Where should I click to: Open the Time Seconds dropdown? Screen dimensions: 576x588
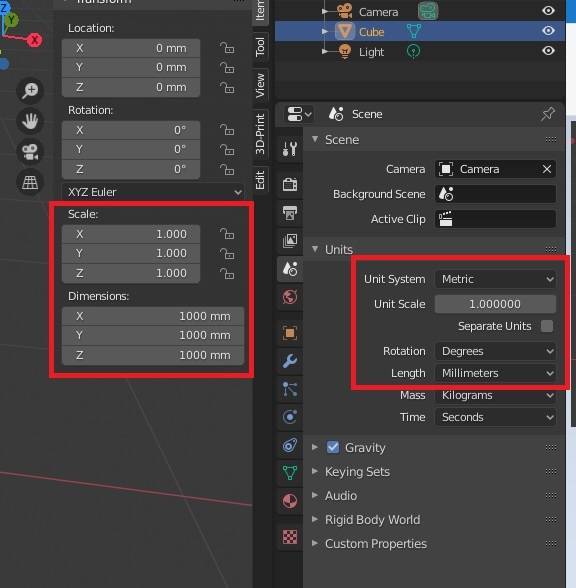pos(495,417)
